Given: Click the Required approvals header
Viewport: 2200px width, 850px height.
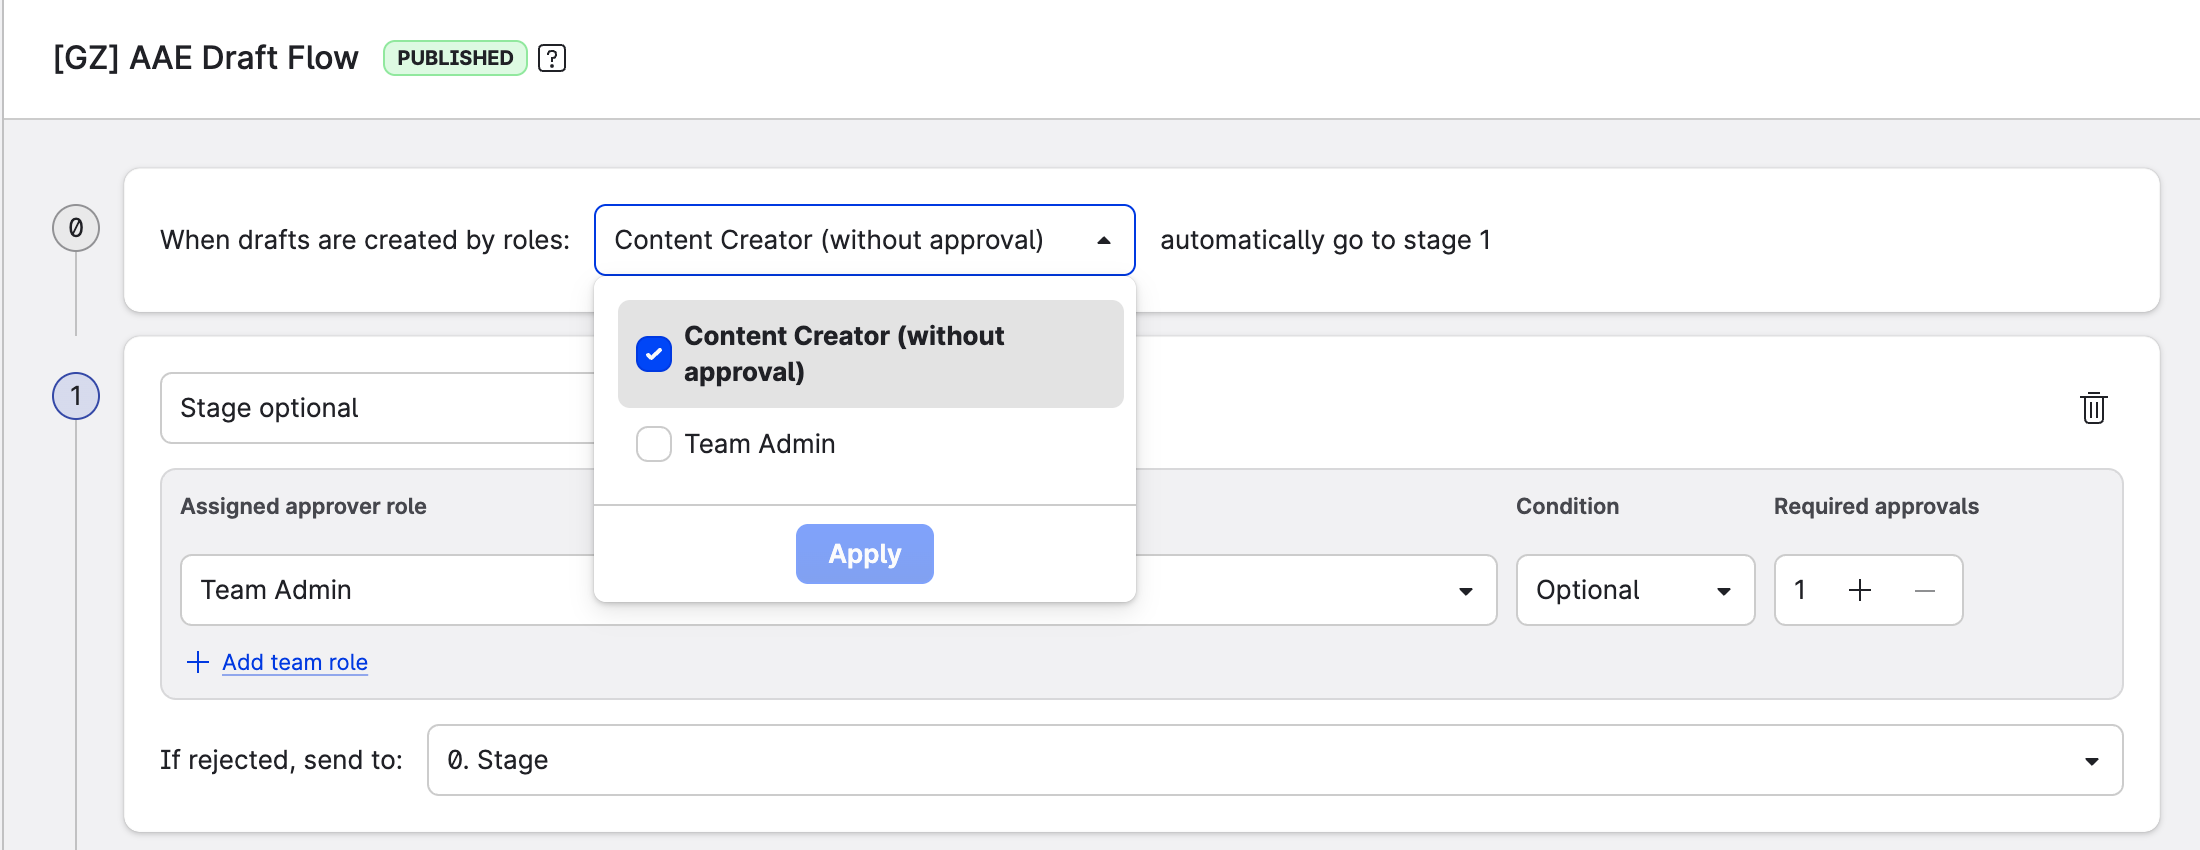Looking at the screenshot, I should pos(1876,506).
